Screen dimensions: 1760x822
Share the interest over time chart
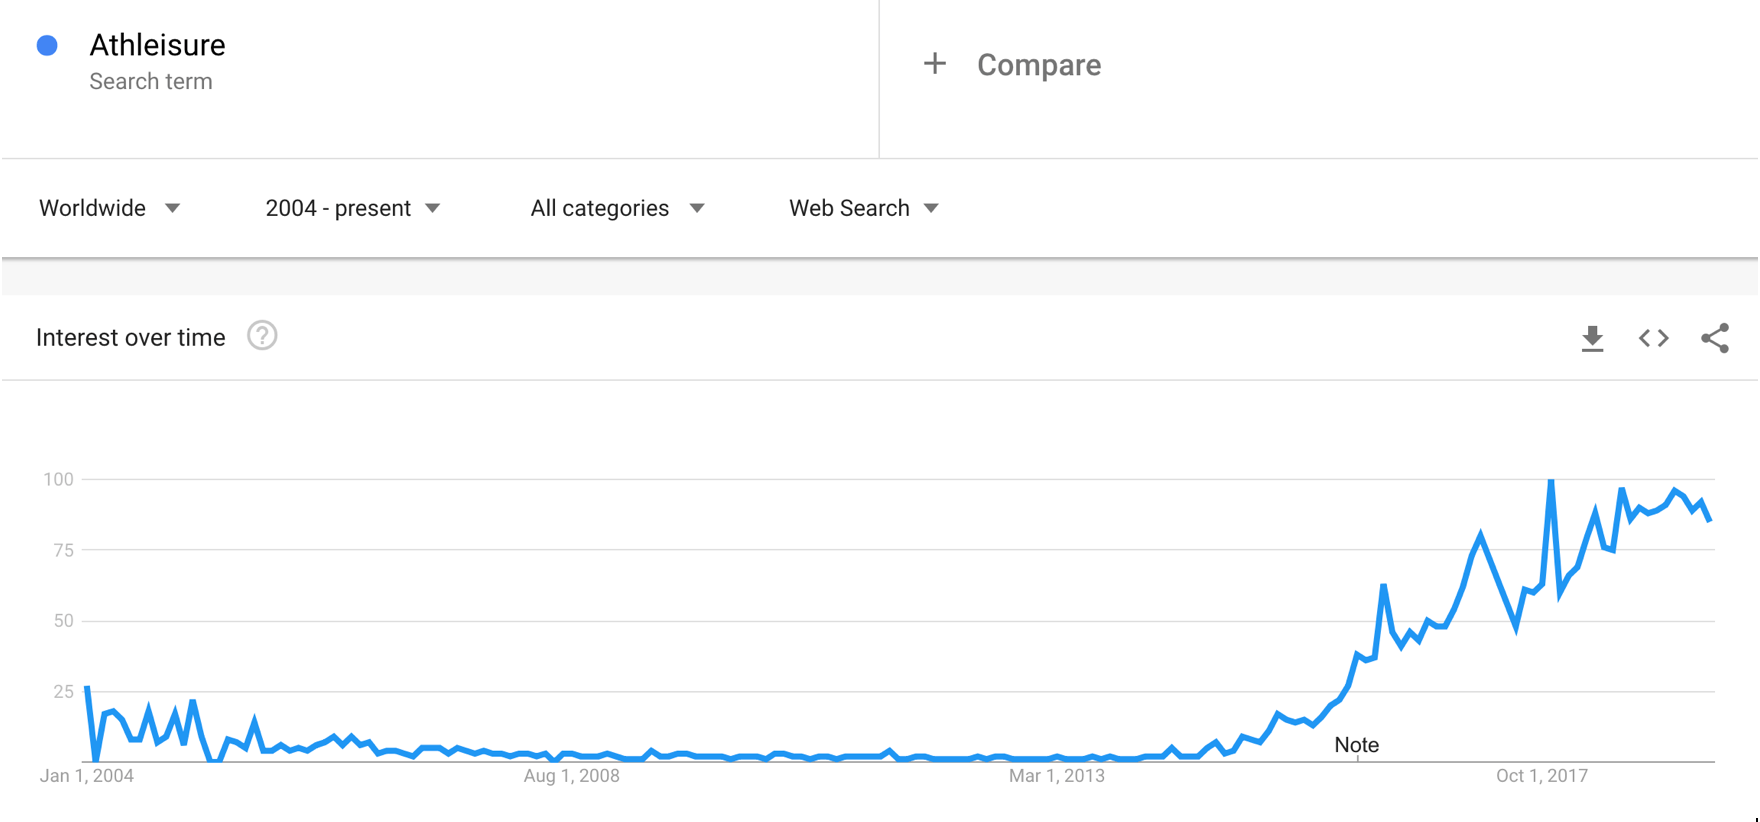pyautogui.click(x=1715, y=339)
